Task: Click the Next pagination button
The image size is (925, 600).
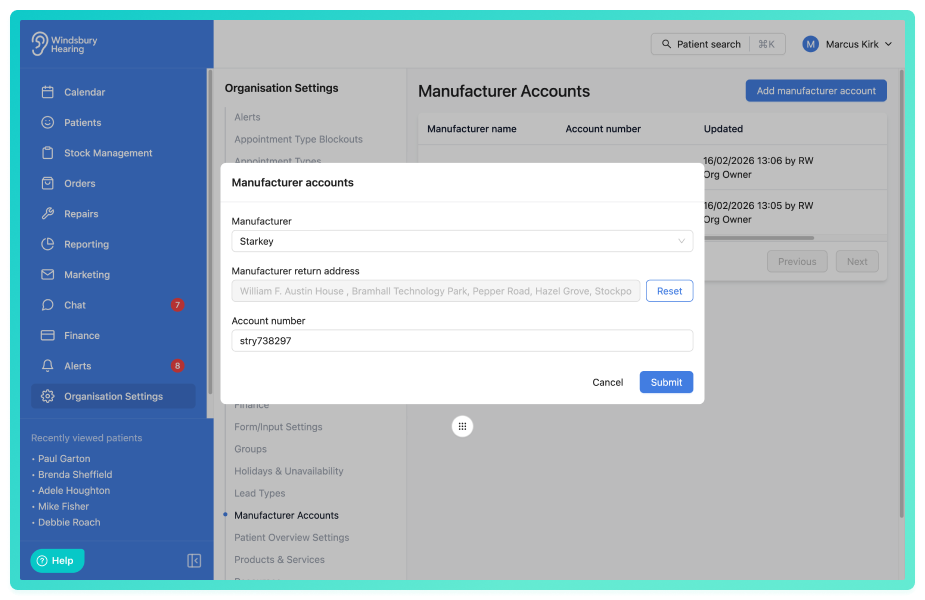Action: (857, 261)
